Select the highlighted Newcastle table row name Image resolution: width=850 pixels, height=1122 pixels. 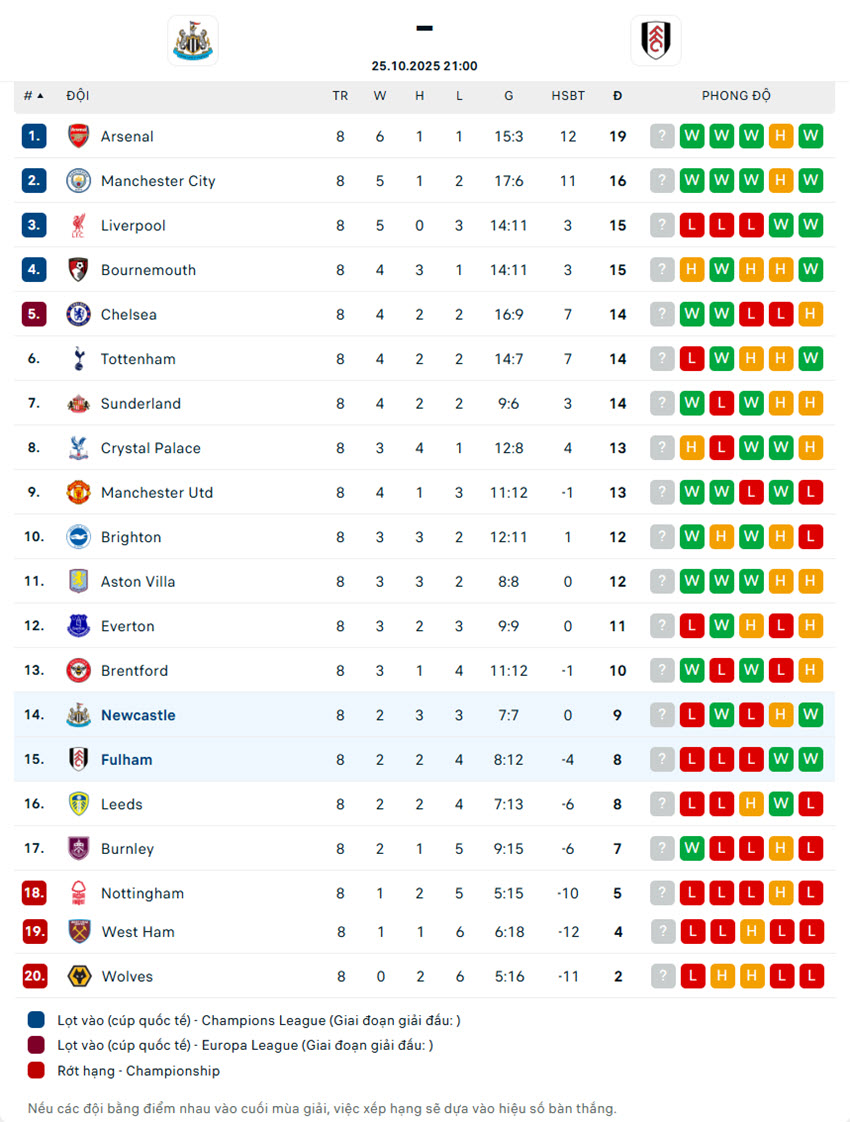(x=138, y=716)
